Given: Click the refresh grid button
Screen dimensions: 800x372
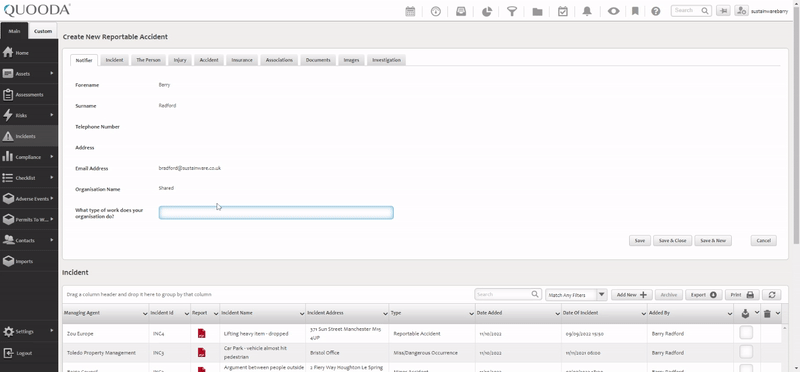Looking at the screenshot, I should 771,294.
